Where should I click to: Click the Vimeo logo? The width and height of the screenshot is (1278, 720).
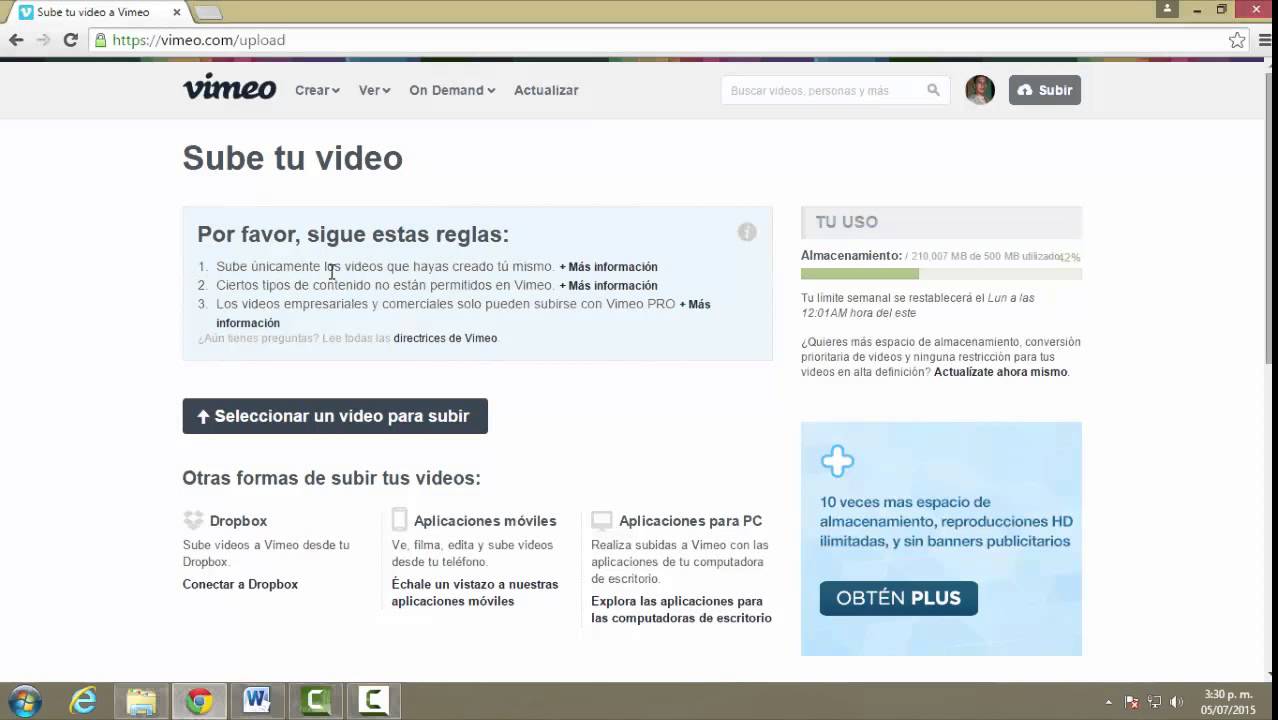[x=229, y=88]
